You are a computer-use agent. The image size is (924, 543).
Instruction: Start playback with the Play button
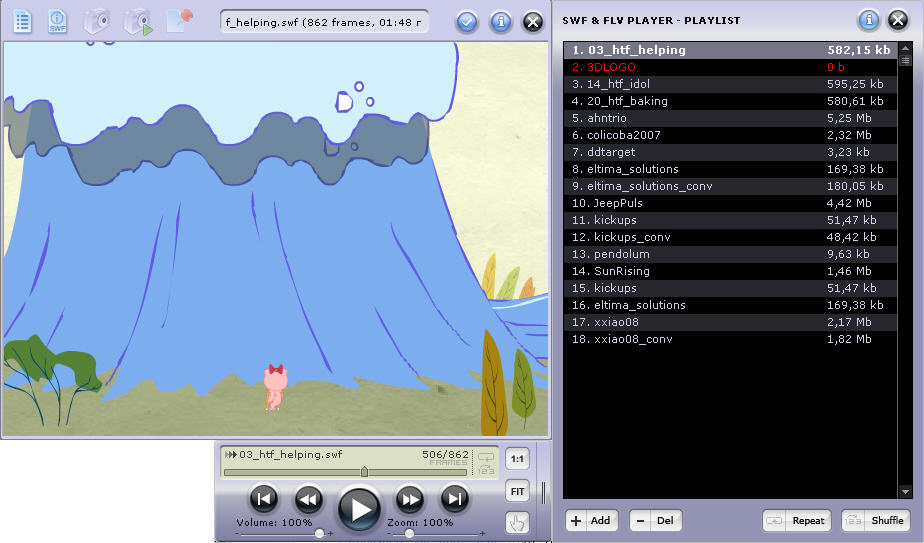tap(359, 509)
